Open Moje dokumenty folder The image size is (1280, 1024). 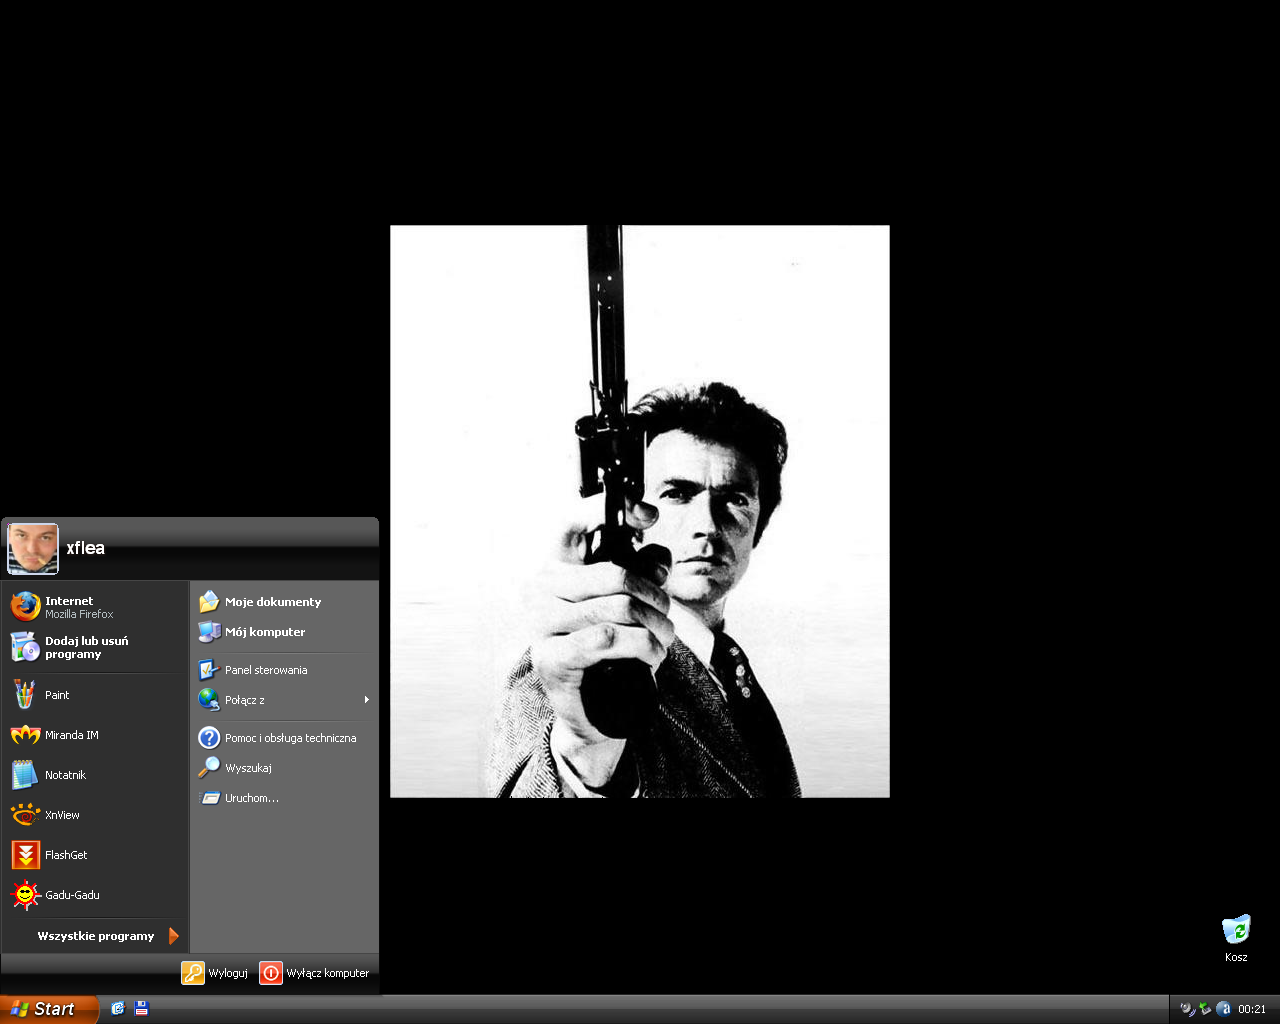pos(272,602)
